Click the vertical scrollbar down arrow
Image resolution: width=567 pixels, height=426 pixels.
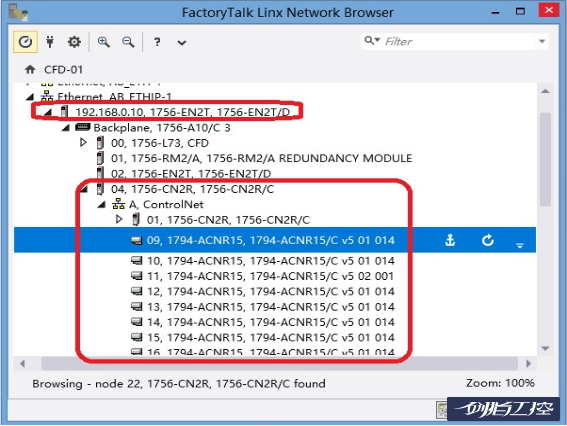(x=545, y=348)
